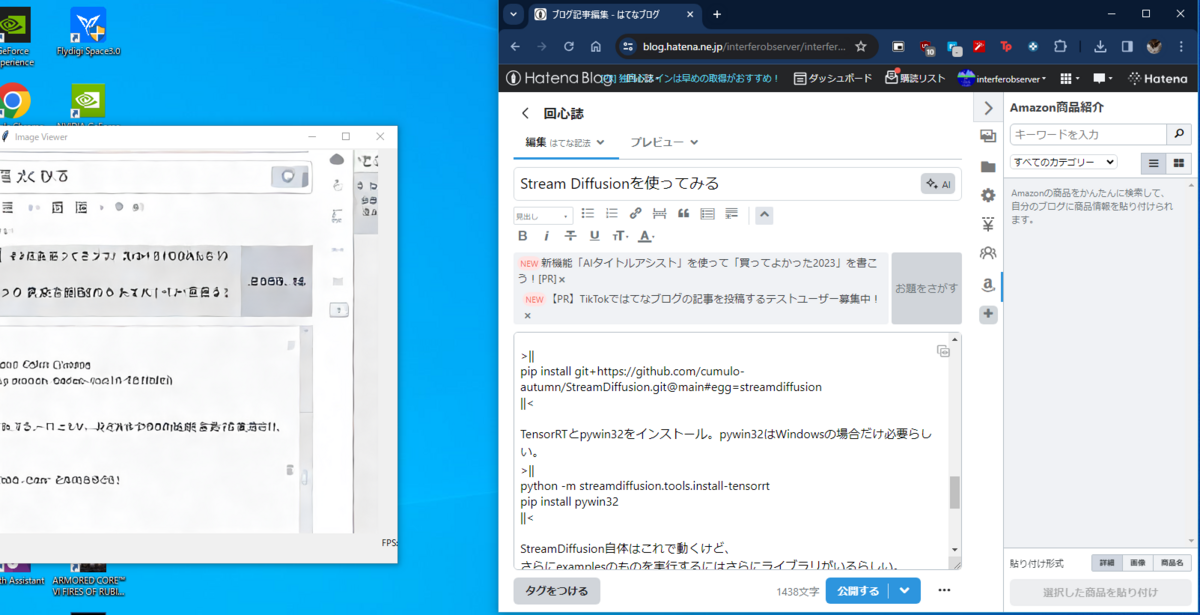Insert a table of contents
The image size is (1200, 615).
[708, 214]
